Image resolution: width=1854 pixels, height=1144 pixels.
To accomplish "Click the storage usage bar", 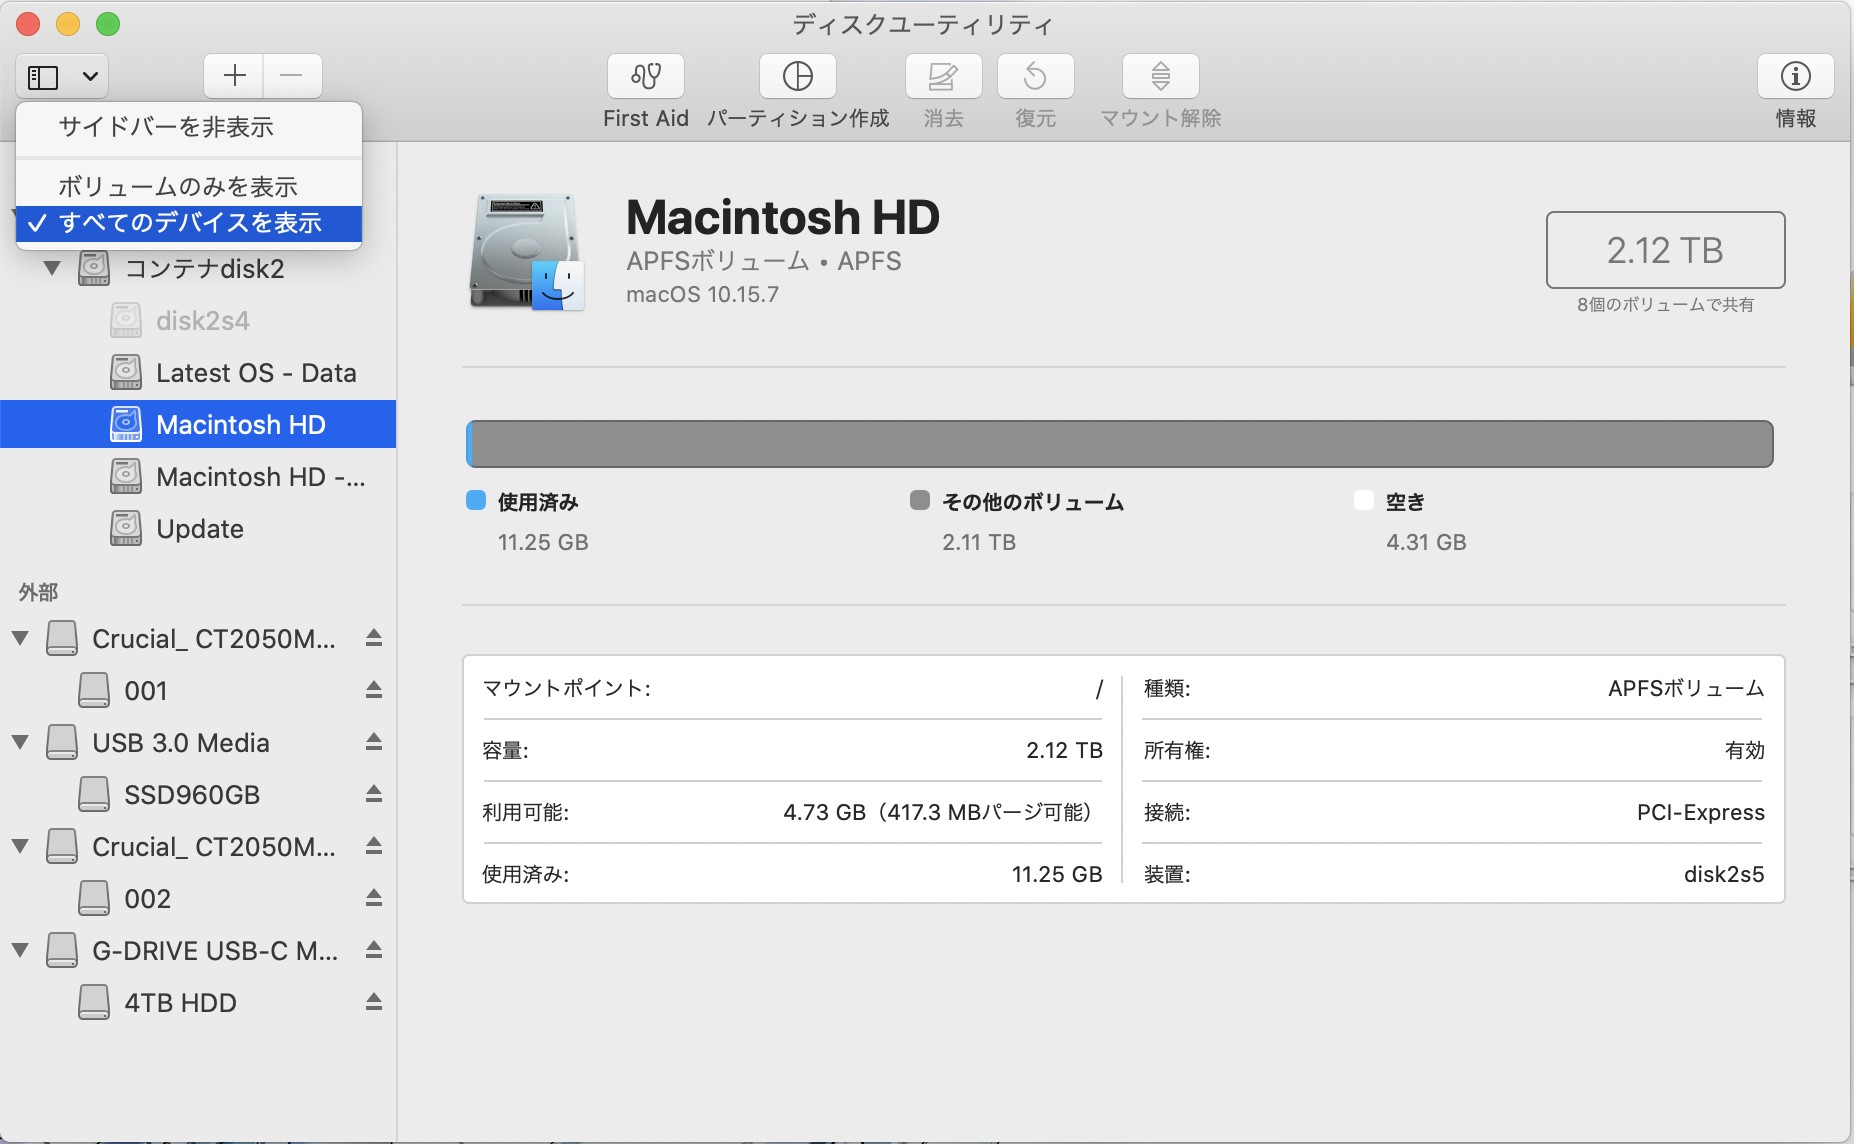I will 1120,444.
